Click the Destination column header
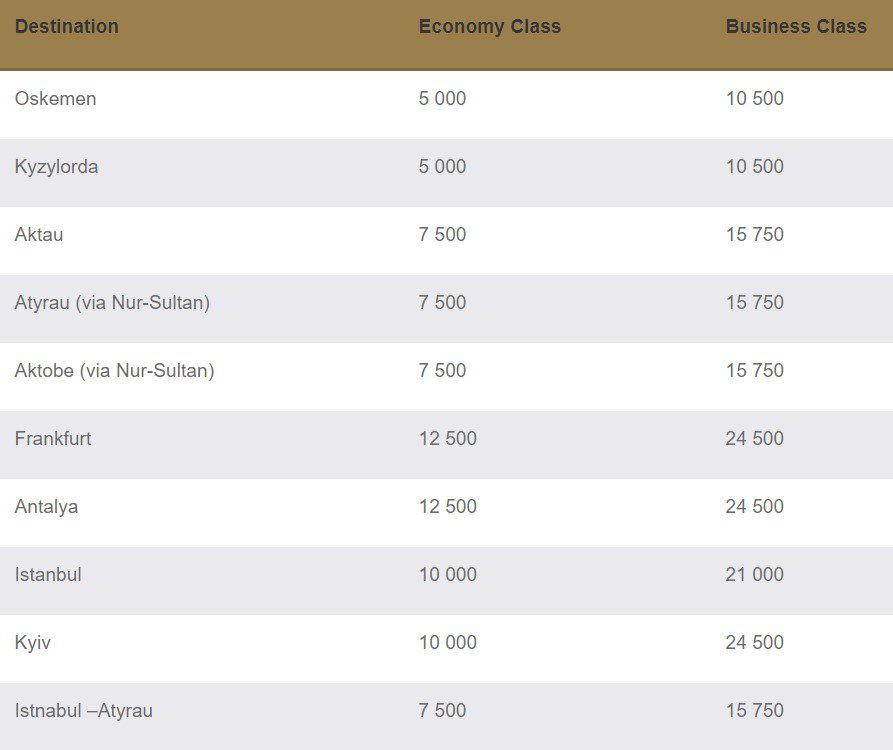Viewport: 893px width, 750px height. tap(66, 27)
